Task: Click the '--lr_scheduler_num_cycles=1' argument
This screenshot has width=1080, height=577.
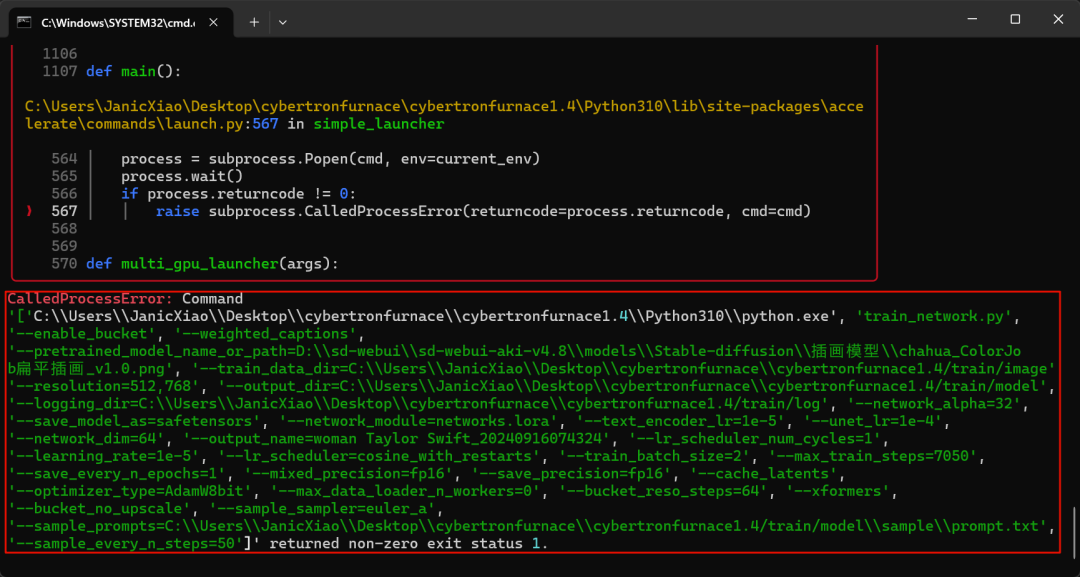Action: [758, 439]
